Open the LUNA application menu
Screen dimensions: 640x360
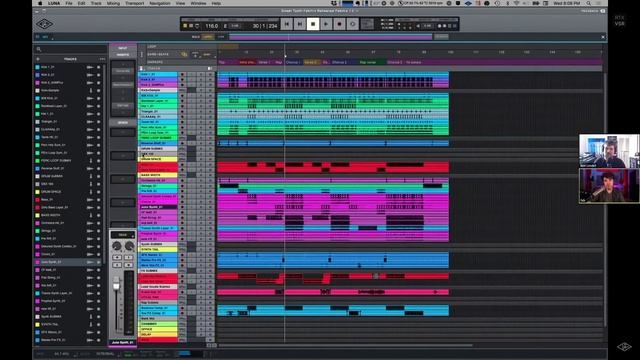[x=54, y=3]
